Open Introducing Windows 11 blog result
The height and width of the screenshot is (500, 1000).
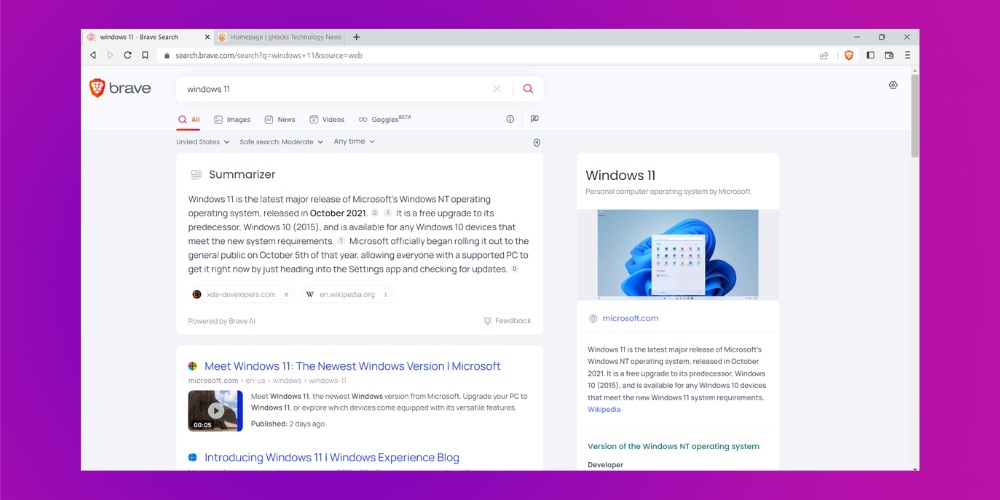point(332,458)
